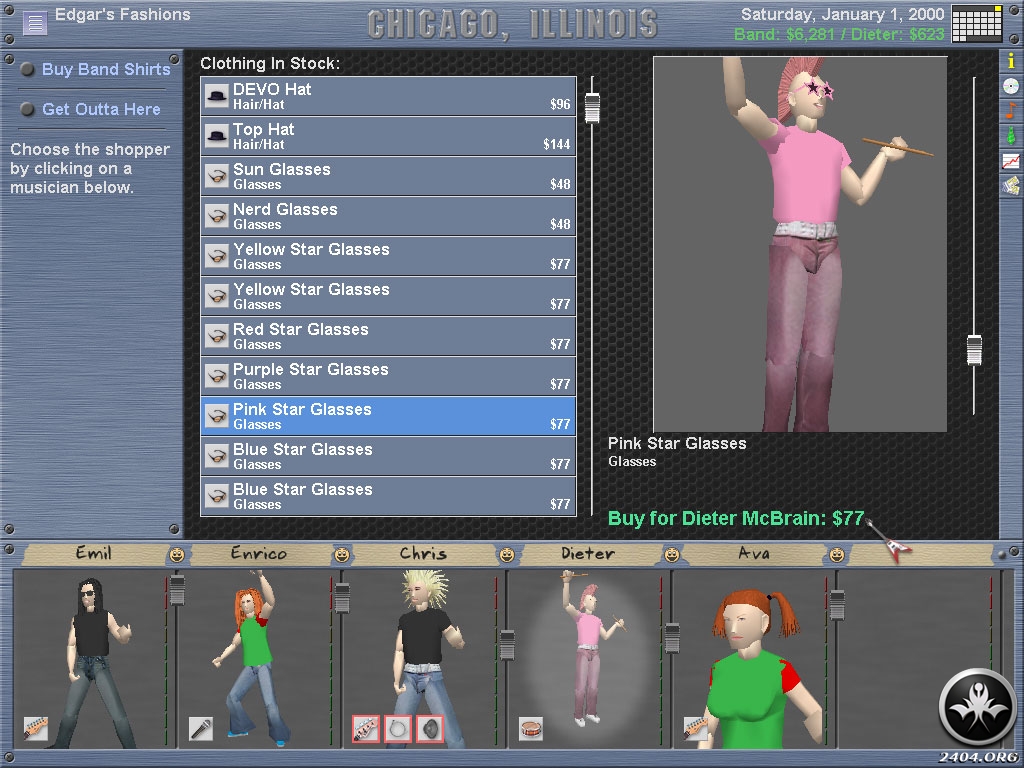The width and height of the screenshot is (1024, 768).
Task: Click Dieter's snare drum icon
Action: [x=531, y=728]
